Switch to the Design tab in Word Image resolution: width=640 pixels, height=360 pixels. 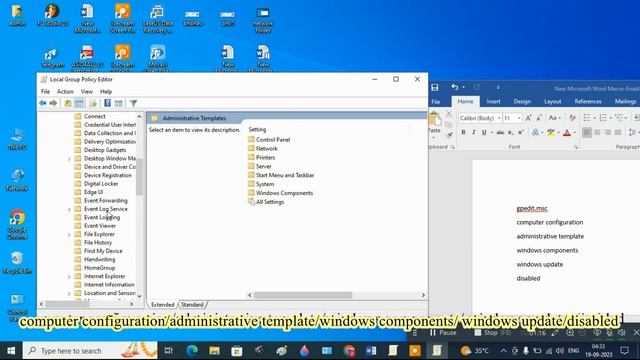click(522, 101)
